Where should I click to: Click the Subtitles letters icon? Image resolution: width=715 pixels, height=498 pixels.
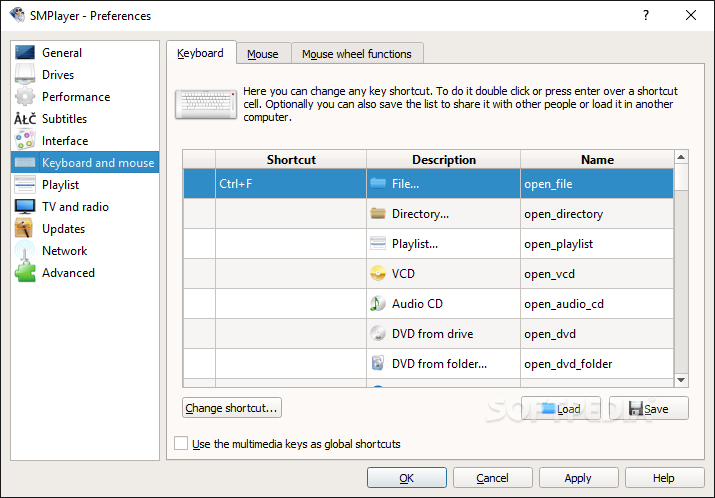25,119
